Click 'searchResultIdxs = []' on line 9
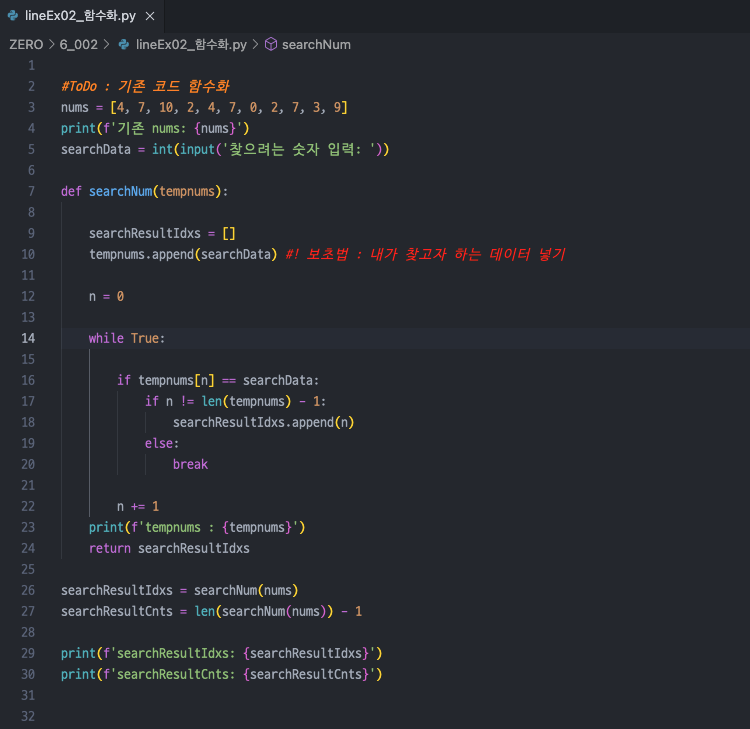Viewport: 750px width, 729px height. (x=162, y=233)
